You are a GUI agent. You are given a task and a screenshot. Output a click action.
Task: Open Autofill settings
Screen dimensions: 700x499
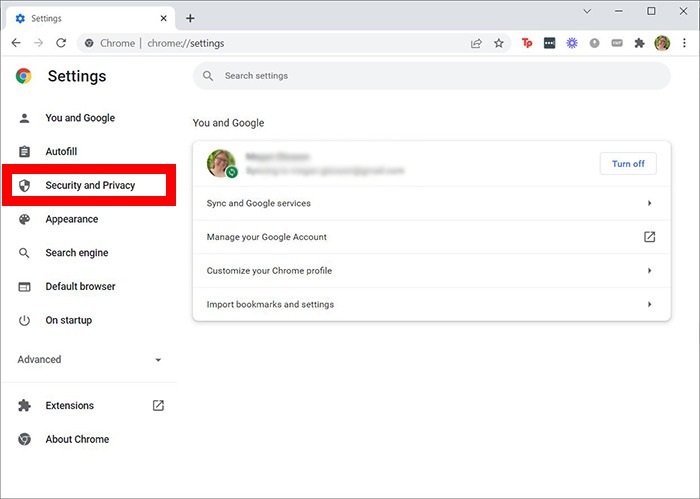[61, 152]
